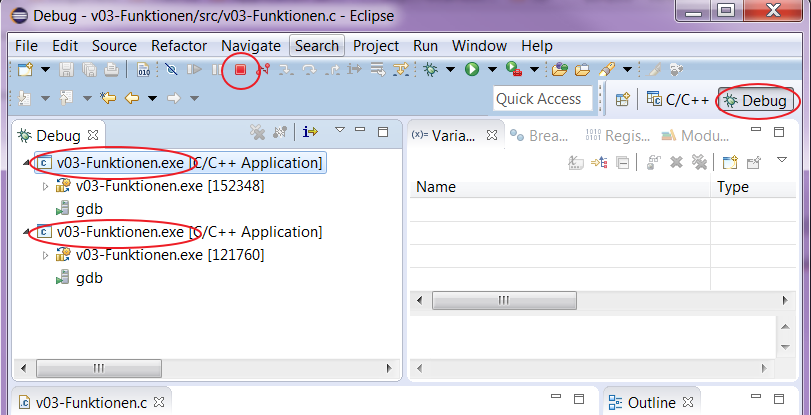The width and height of the screenshot is (811, 415).
Task: Open the Search menu
Action: (x=317, y=46)
